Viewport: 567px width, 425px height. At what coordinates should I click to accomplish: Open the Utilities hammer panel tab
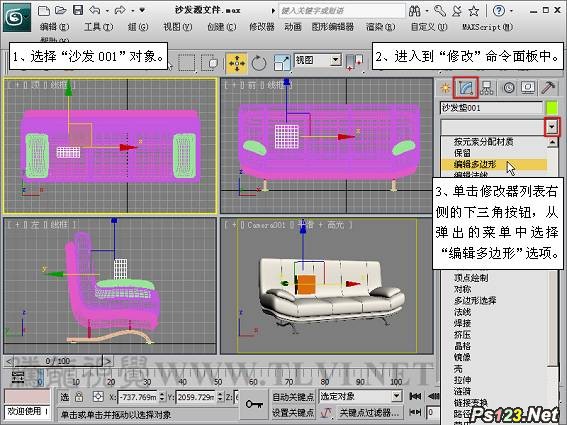[548, 88]
